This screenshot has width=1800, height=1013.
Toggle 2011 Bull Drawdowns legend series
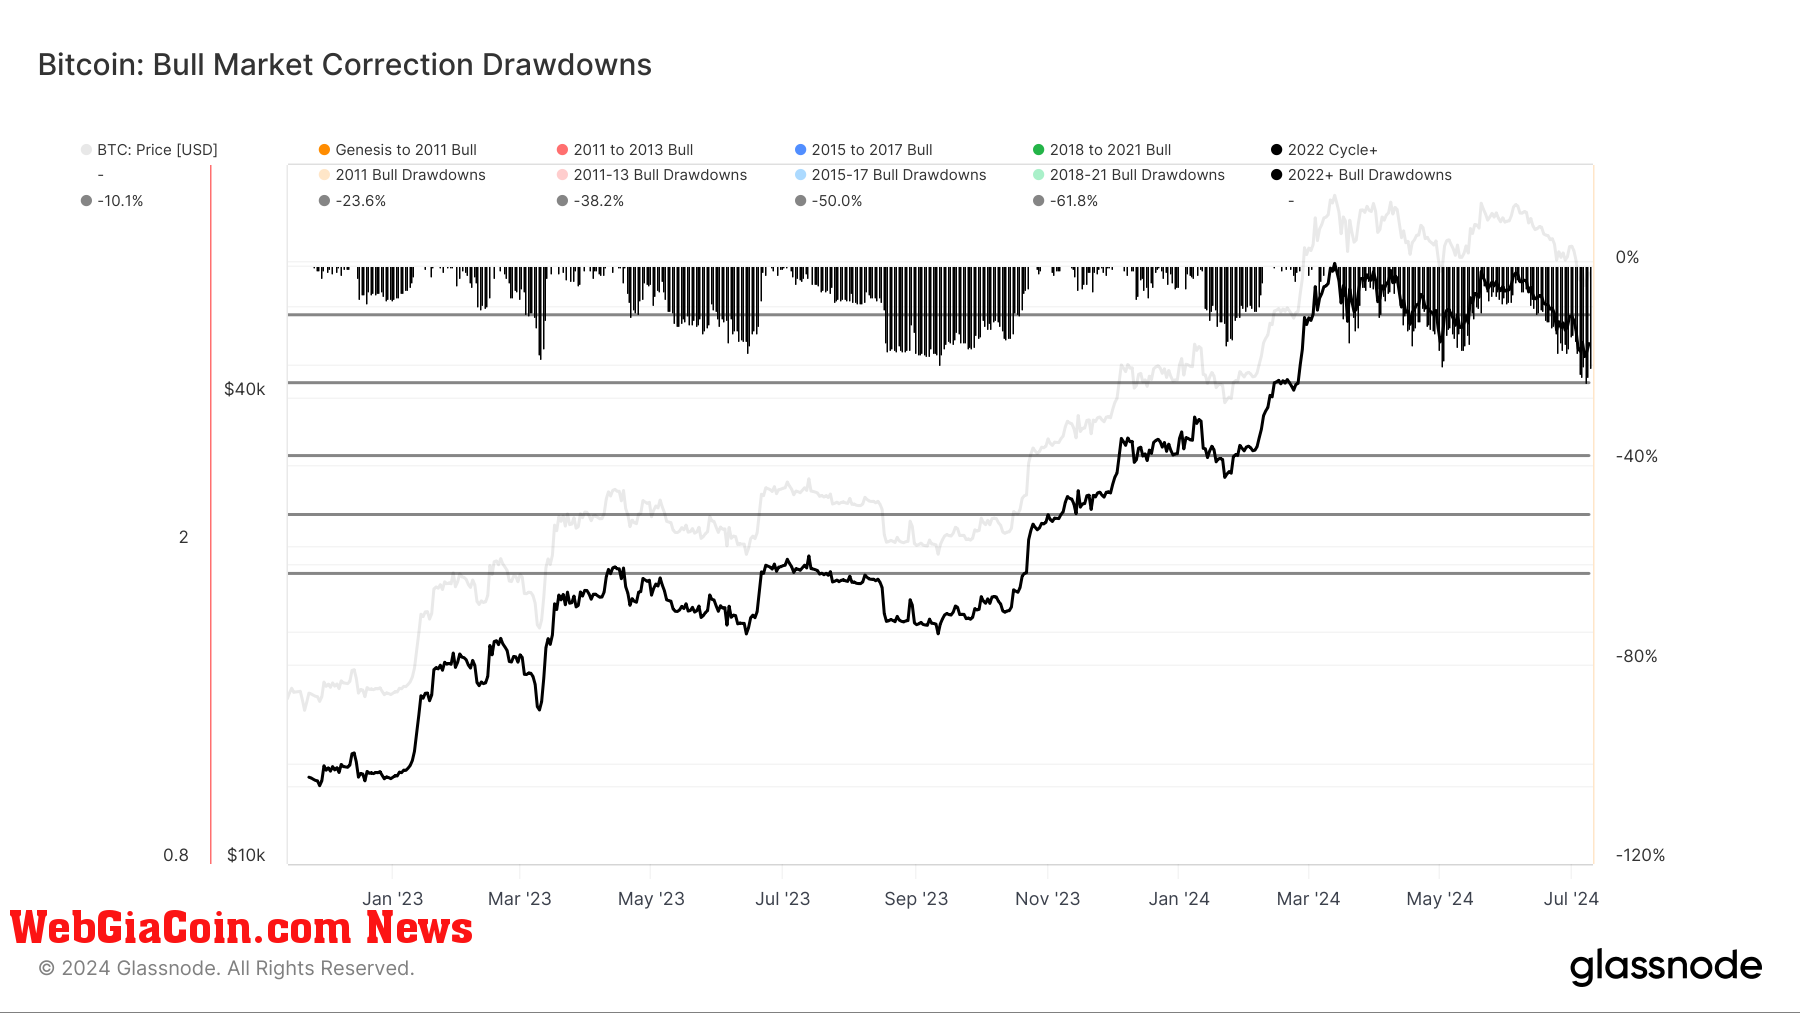pos(402,175)
